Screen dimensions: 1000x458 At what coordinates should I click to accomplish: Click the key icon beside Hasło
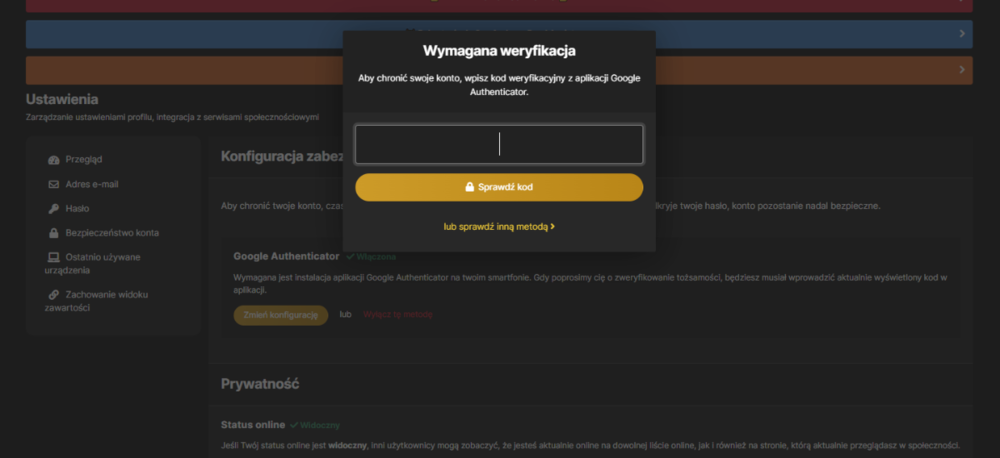tap(54, 209)
